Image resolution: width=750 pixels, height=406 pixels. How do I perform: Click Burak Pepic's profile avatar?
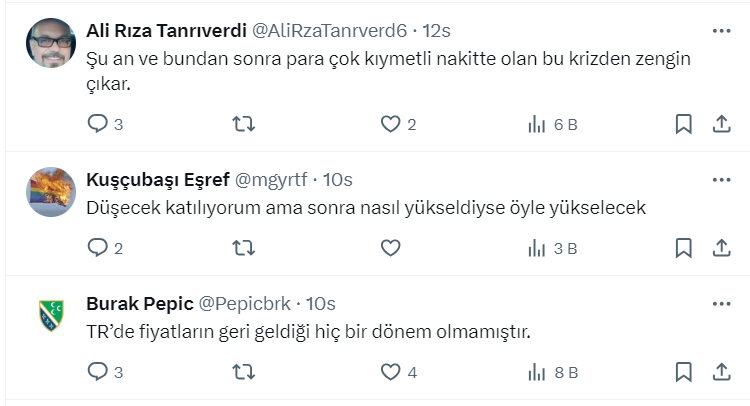pos(50,315)
